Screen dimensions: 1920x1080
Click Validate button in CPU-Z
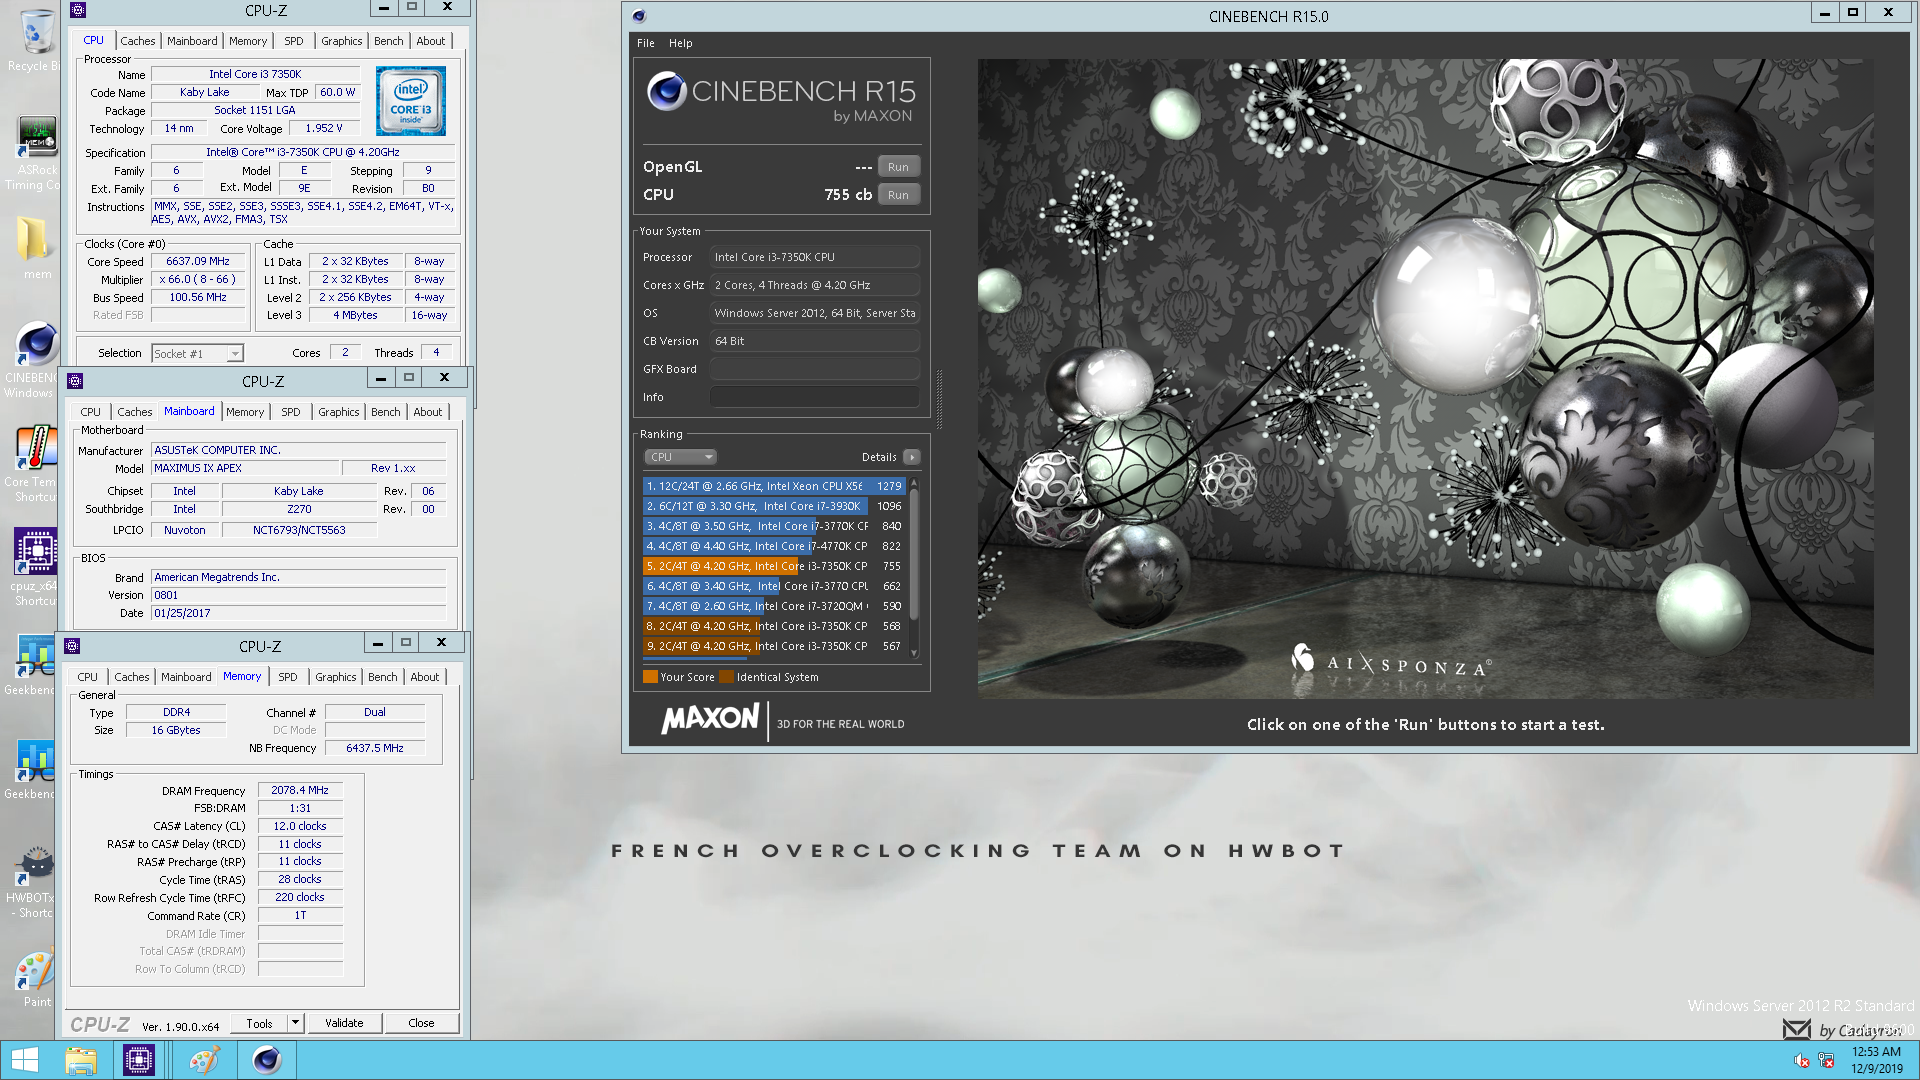(344, 1023)
